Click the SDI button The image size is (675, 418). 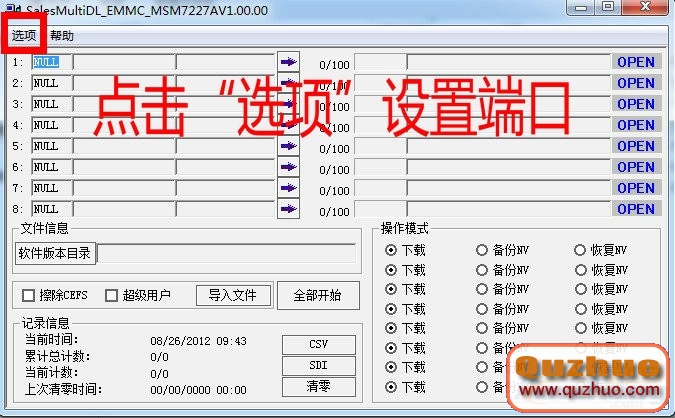[319, 365]
